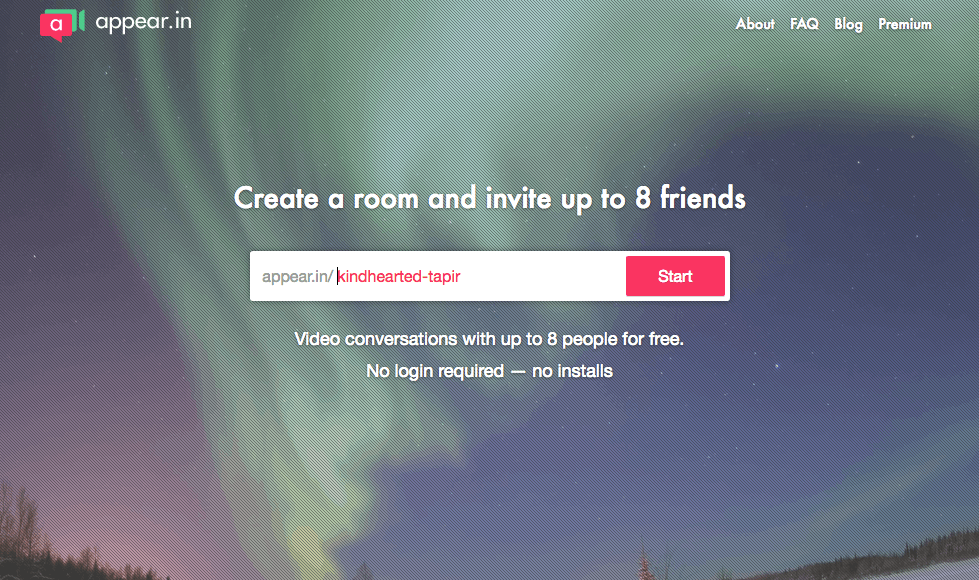979x580 pixels.
Task: Click the Start button
Action: pos(676,276)
